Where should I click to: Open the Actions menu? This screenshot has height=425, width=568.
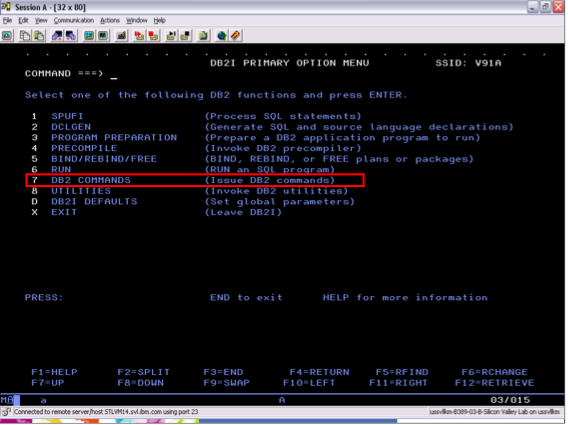click(110, 20)
